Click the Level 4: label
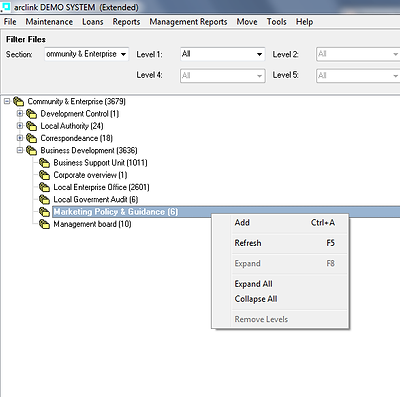This screenshot has width=400, height=397. pyautogui.click(x=149, y=75)
